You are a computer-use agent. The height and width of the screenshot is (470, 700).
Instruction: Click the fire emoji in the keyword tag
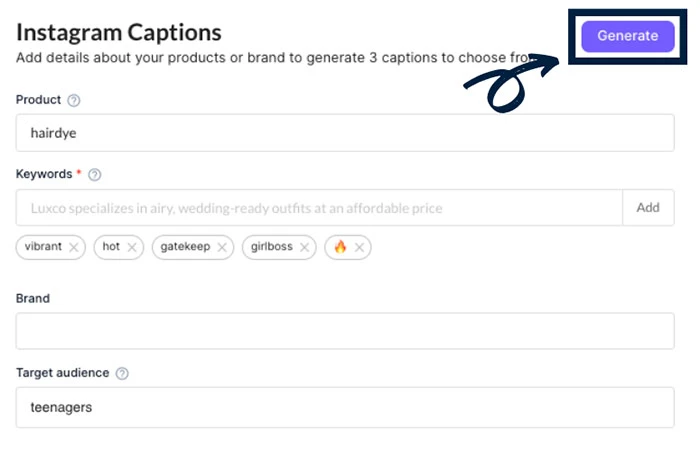click(x=340, y=247)
